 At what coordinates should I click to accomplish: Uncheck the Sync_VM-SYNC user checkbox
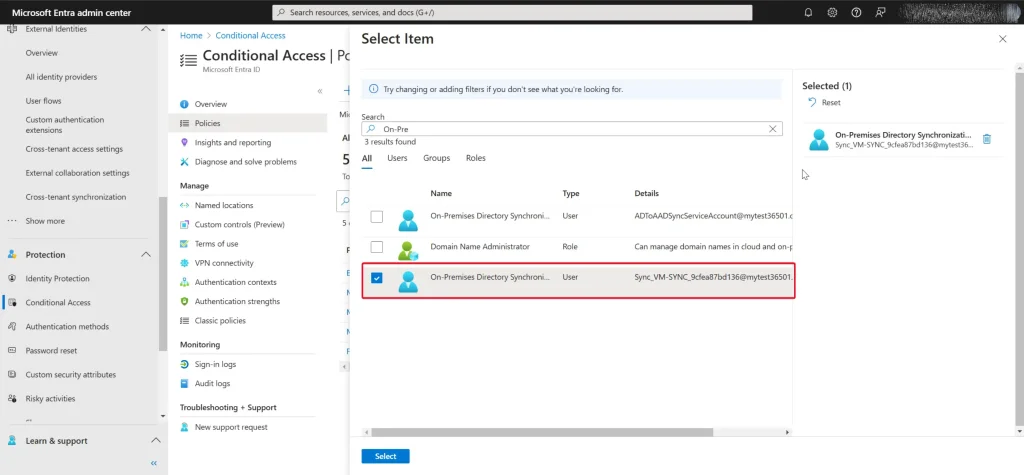click(x=377, y=278)
